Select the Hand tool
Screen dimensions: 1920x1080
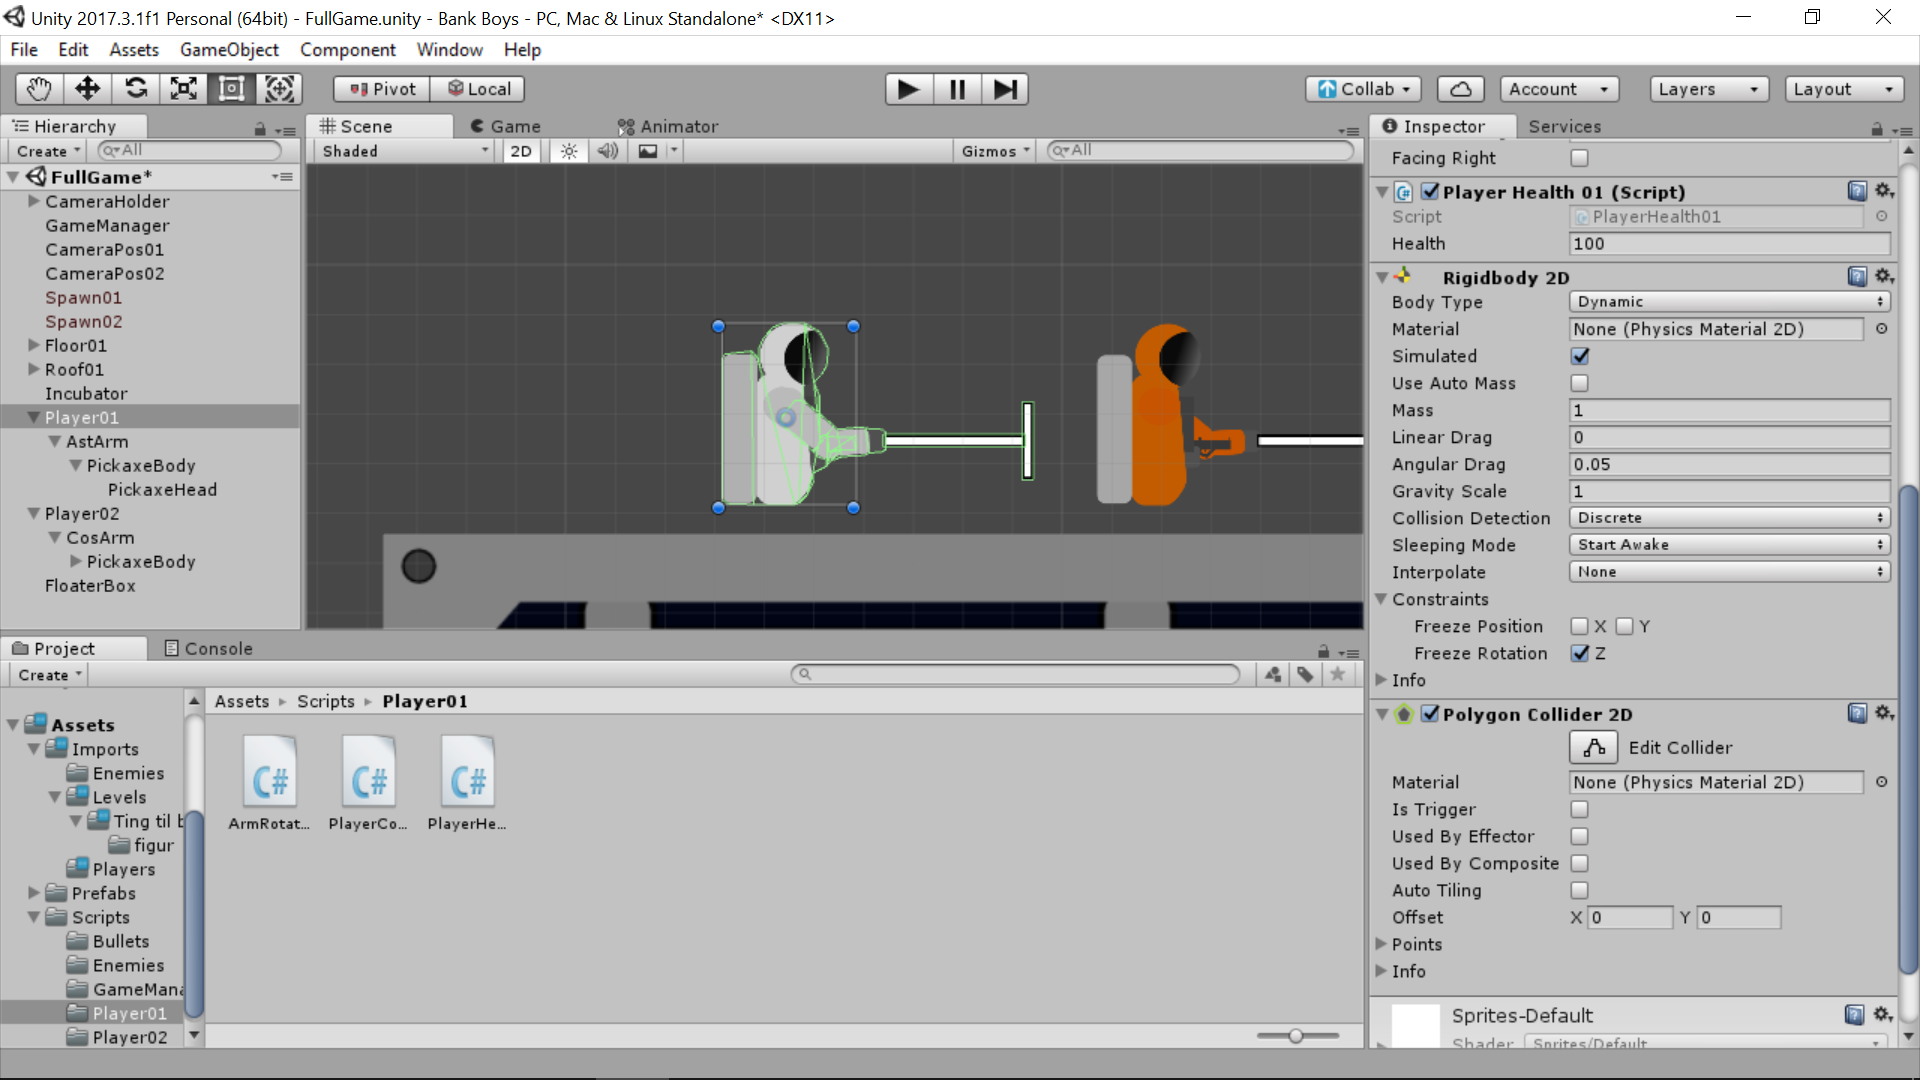pyautogui.click(x=40, y=89)
